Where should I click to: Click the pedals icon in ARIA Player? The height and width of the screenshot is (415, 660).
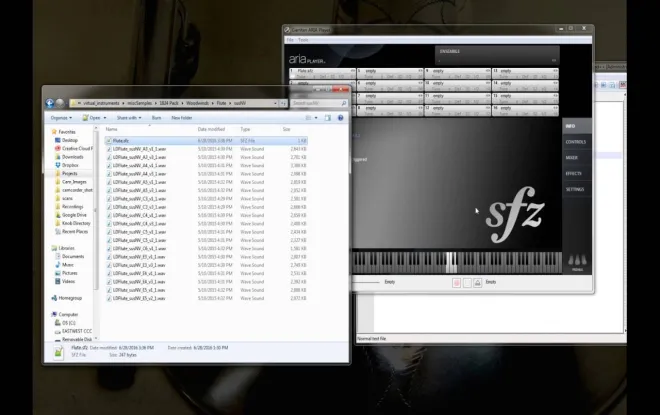[x=577, y=262]
